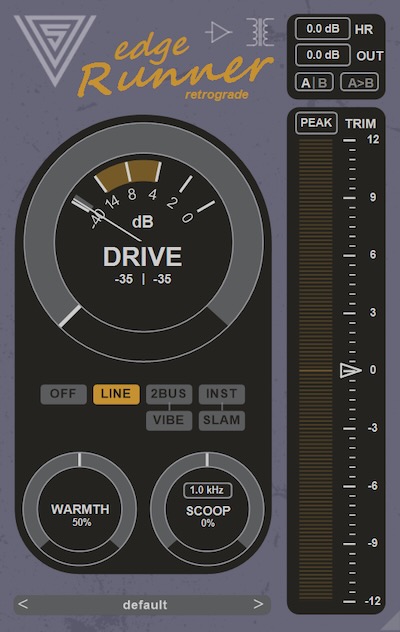The image size is (400, 632).
Task: Toggle A|B comparison
Action: 314,83
